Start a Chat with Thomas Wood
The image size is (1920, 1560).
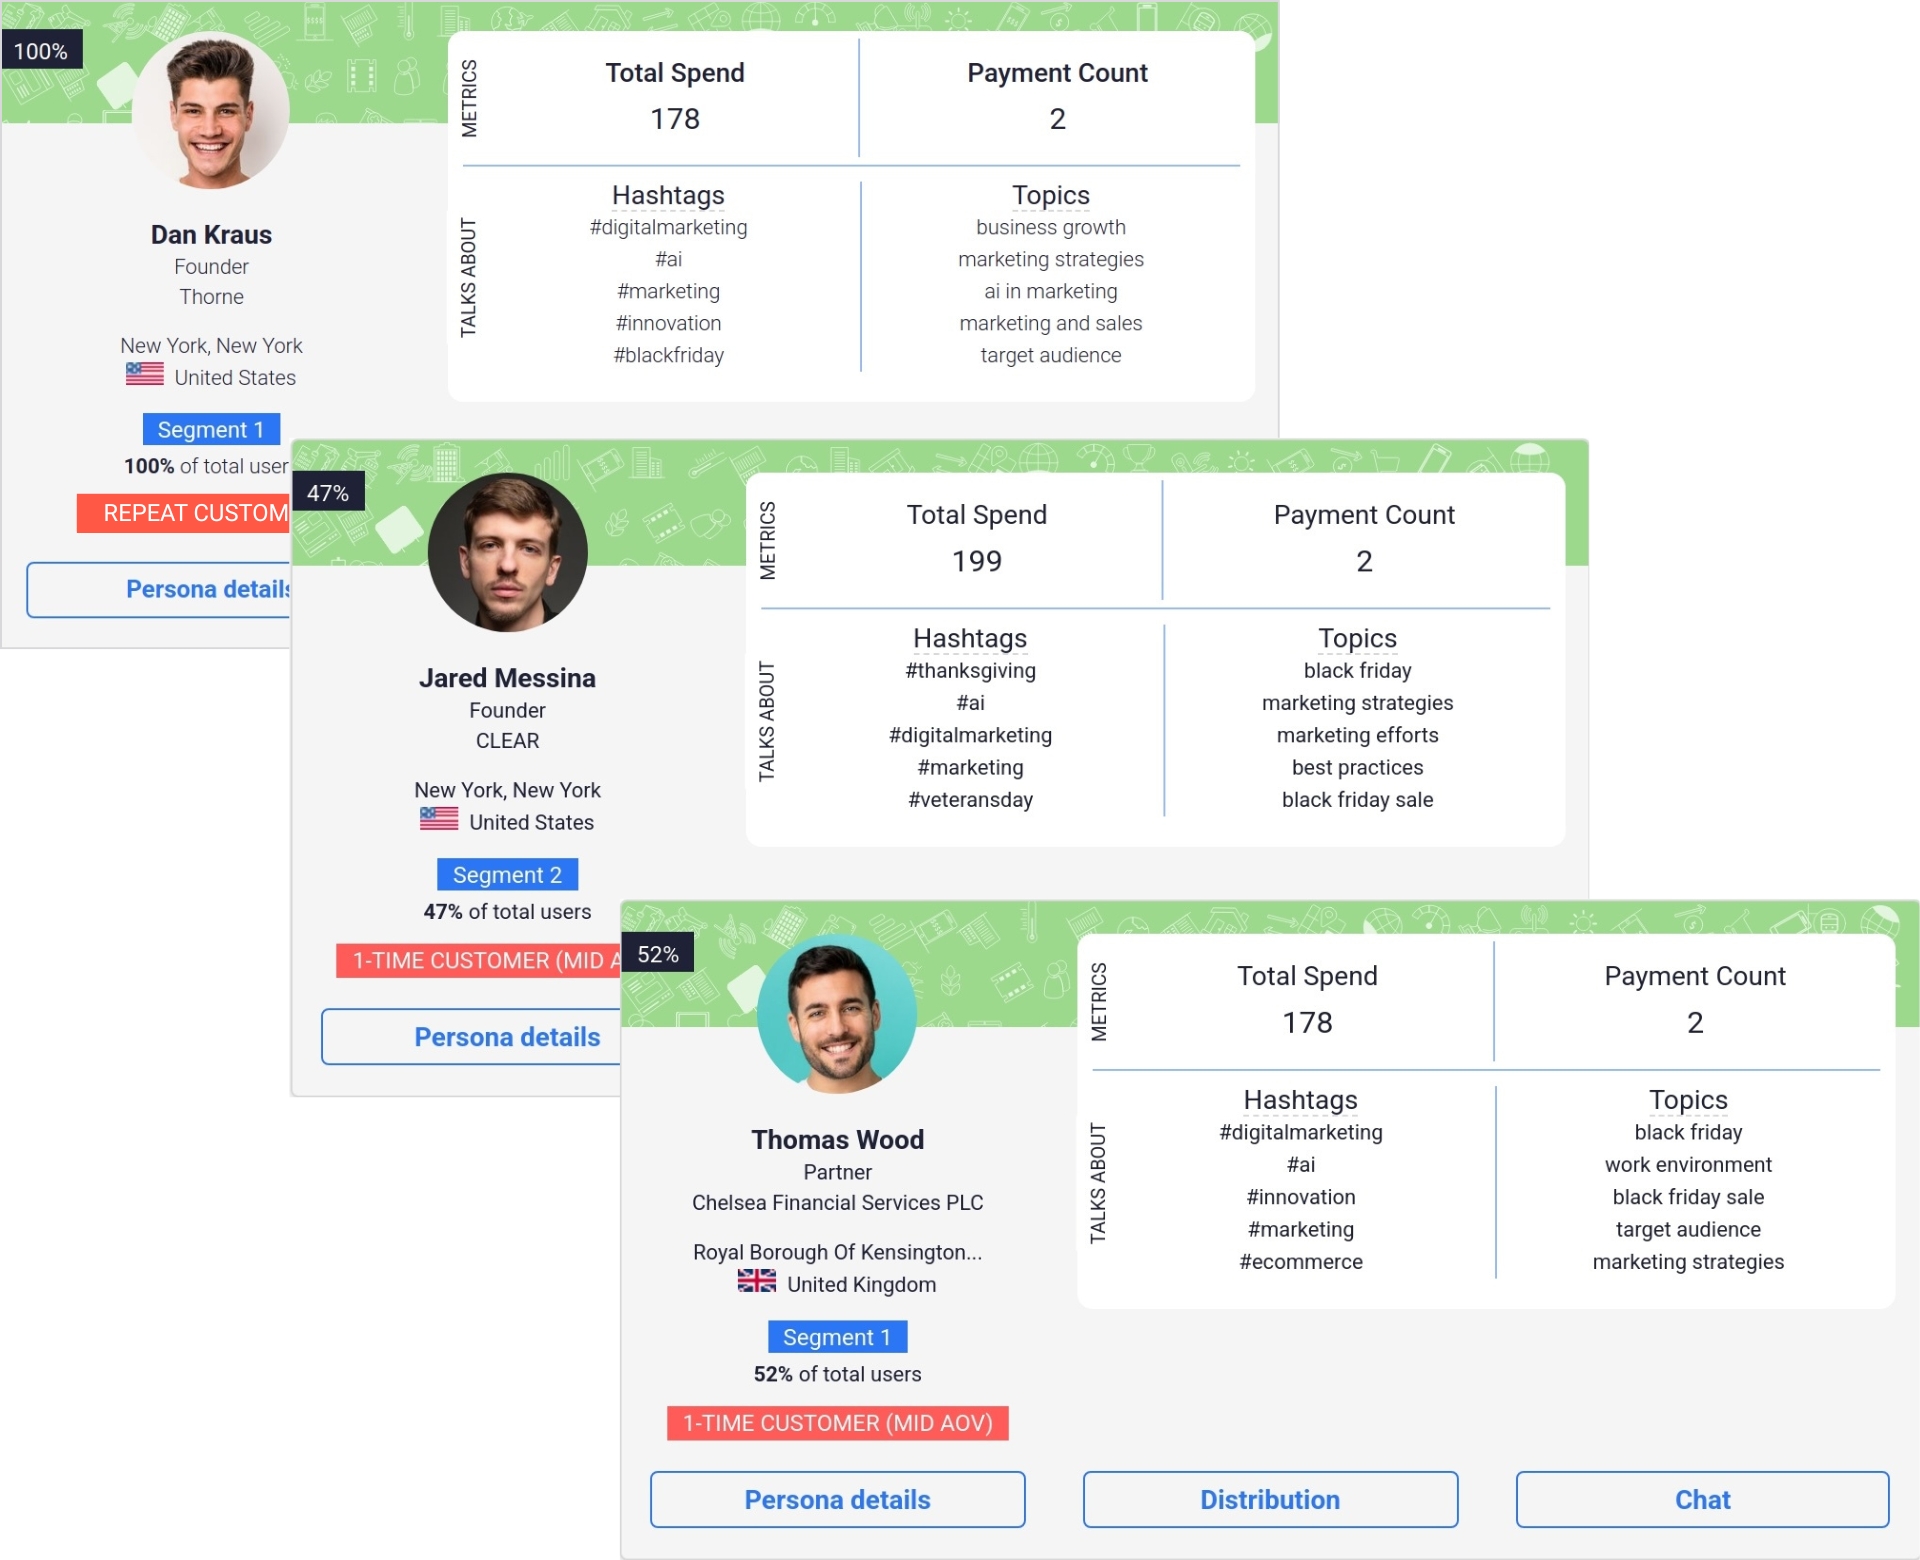(1702, 1499)
